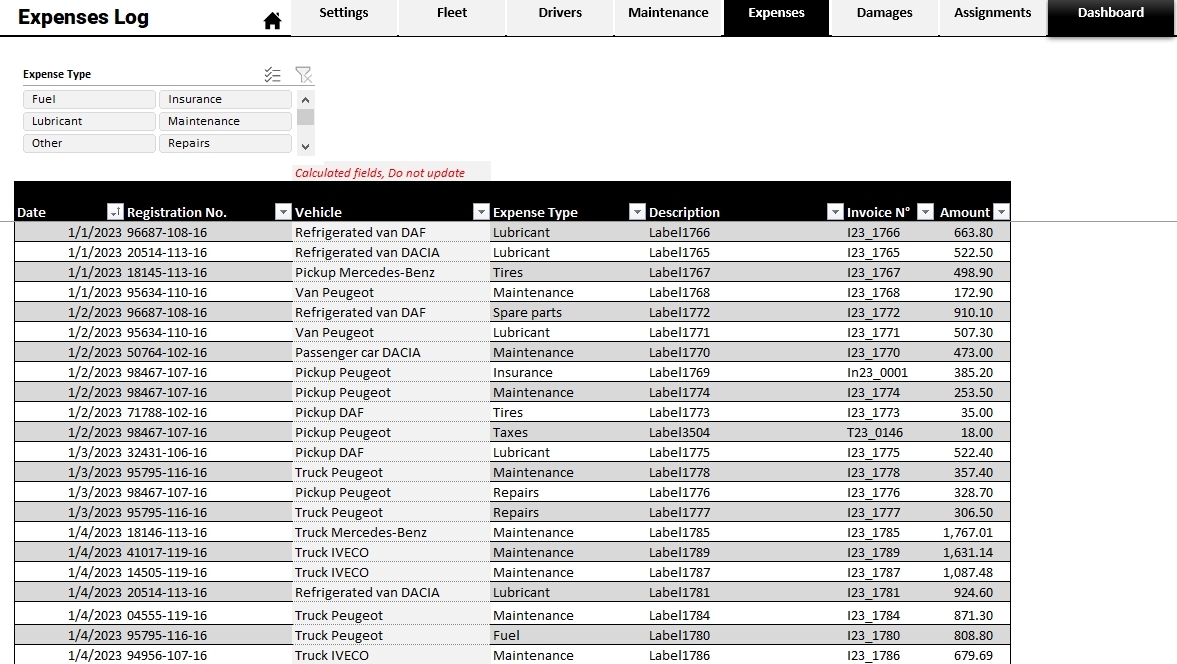Toggle multi-select in Expense Type slicer
The height and width of the screenshot is (664, 1177).
click(x=272, y=74)
